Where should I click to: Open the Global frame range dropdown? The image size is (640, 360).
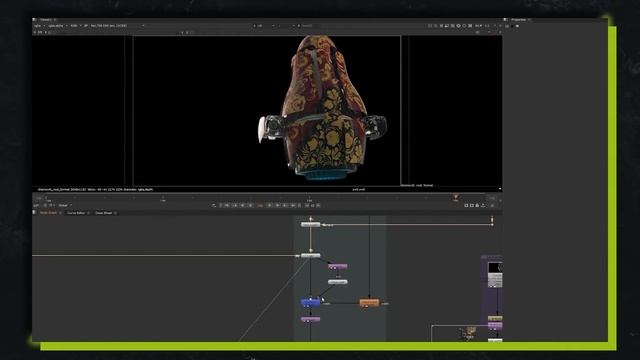point(65,205)
